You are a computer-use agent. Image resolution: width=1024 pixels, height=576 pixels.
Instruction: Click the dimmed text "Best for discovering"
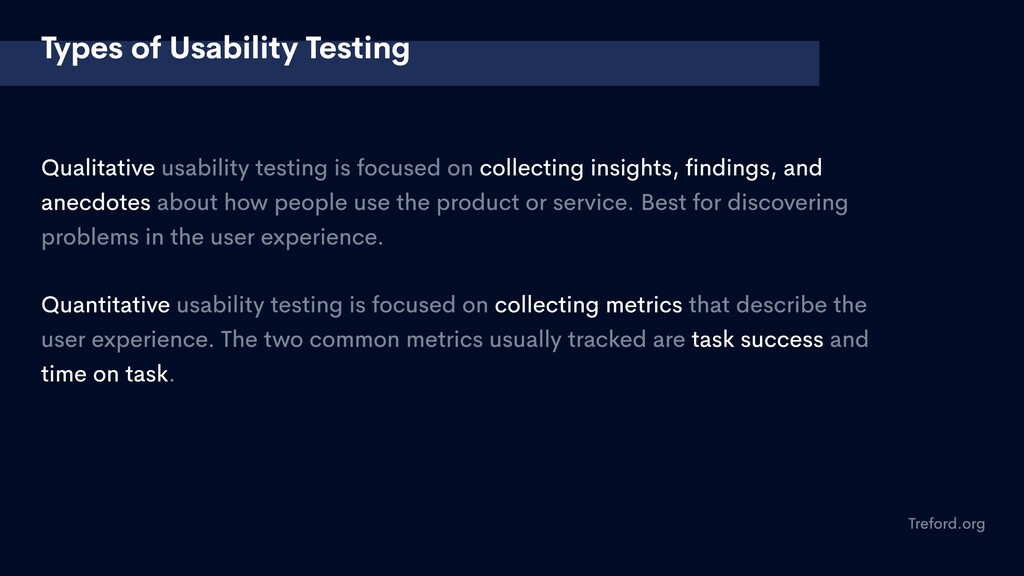pos(744,203)
